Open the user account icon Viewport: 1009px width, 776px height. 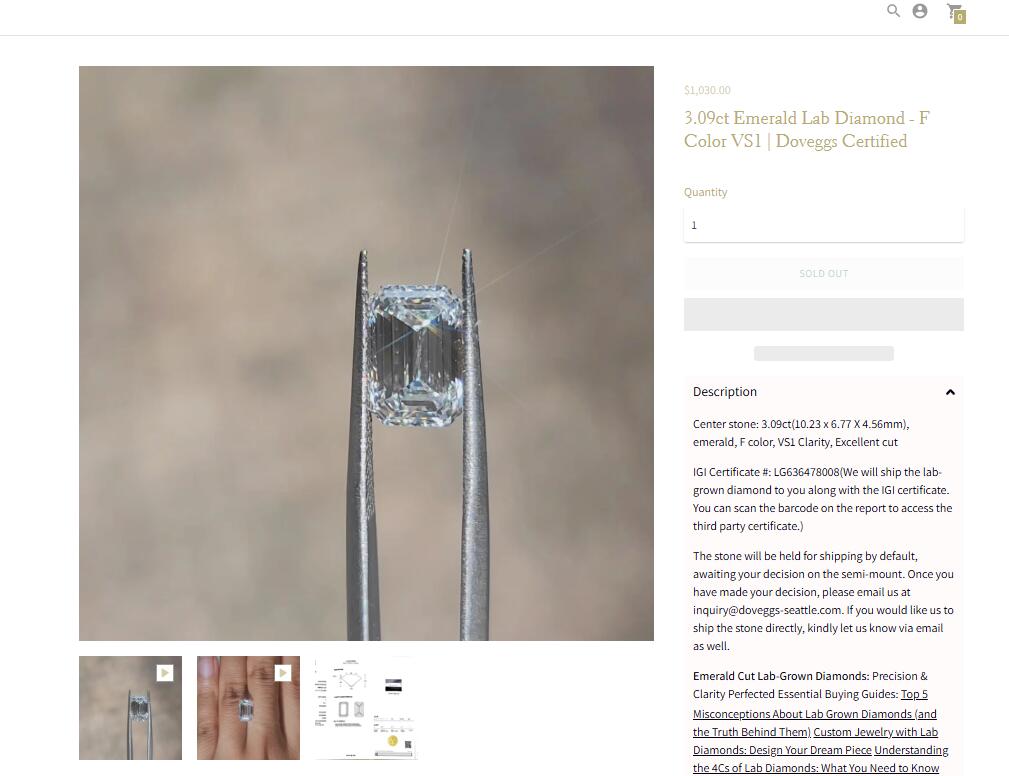tap(920, 11)
